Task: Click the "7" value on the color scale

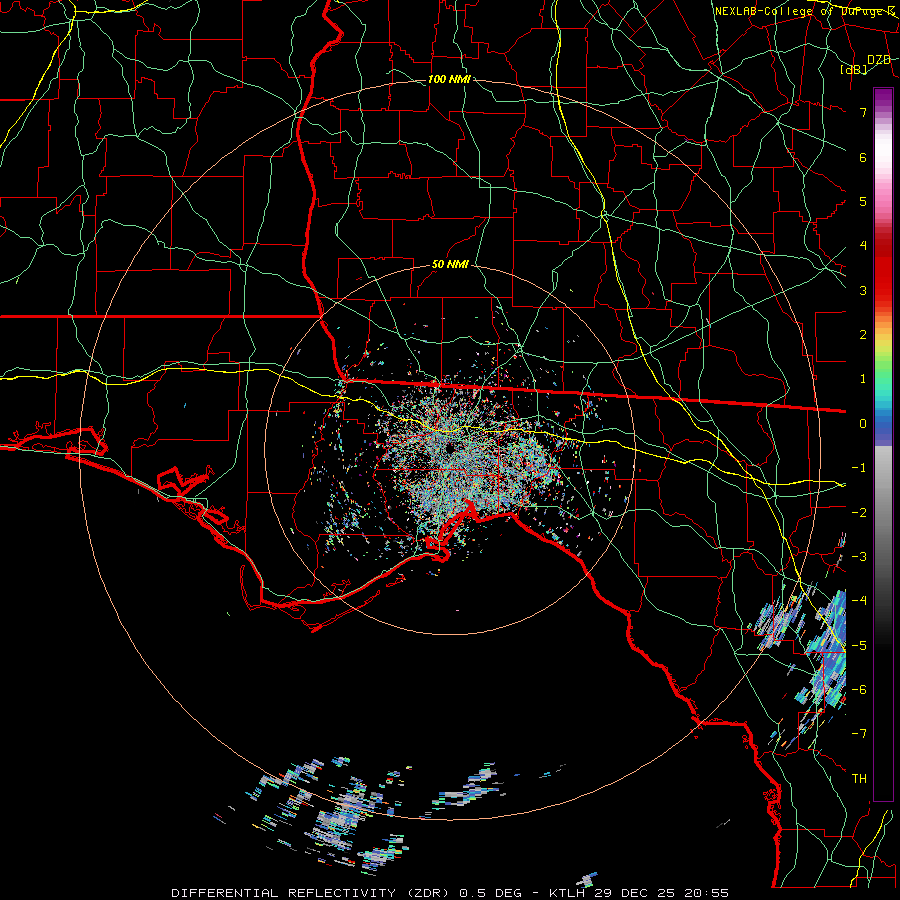Action: click(863, 112)
